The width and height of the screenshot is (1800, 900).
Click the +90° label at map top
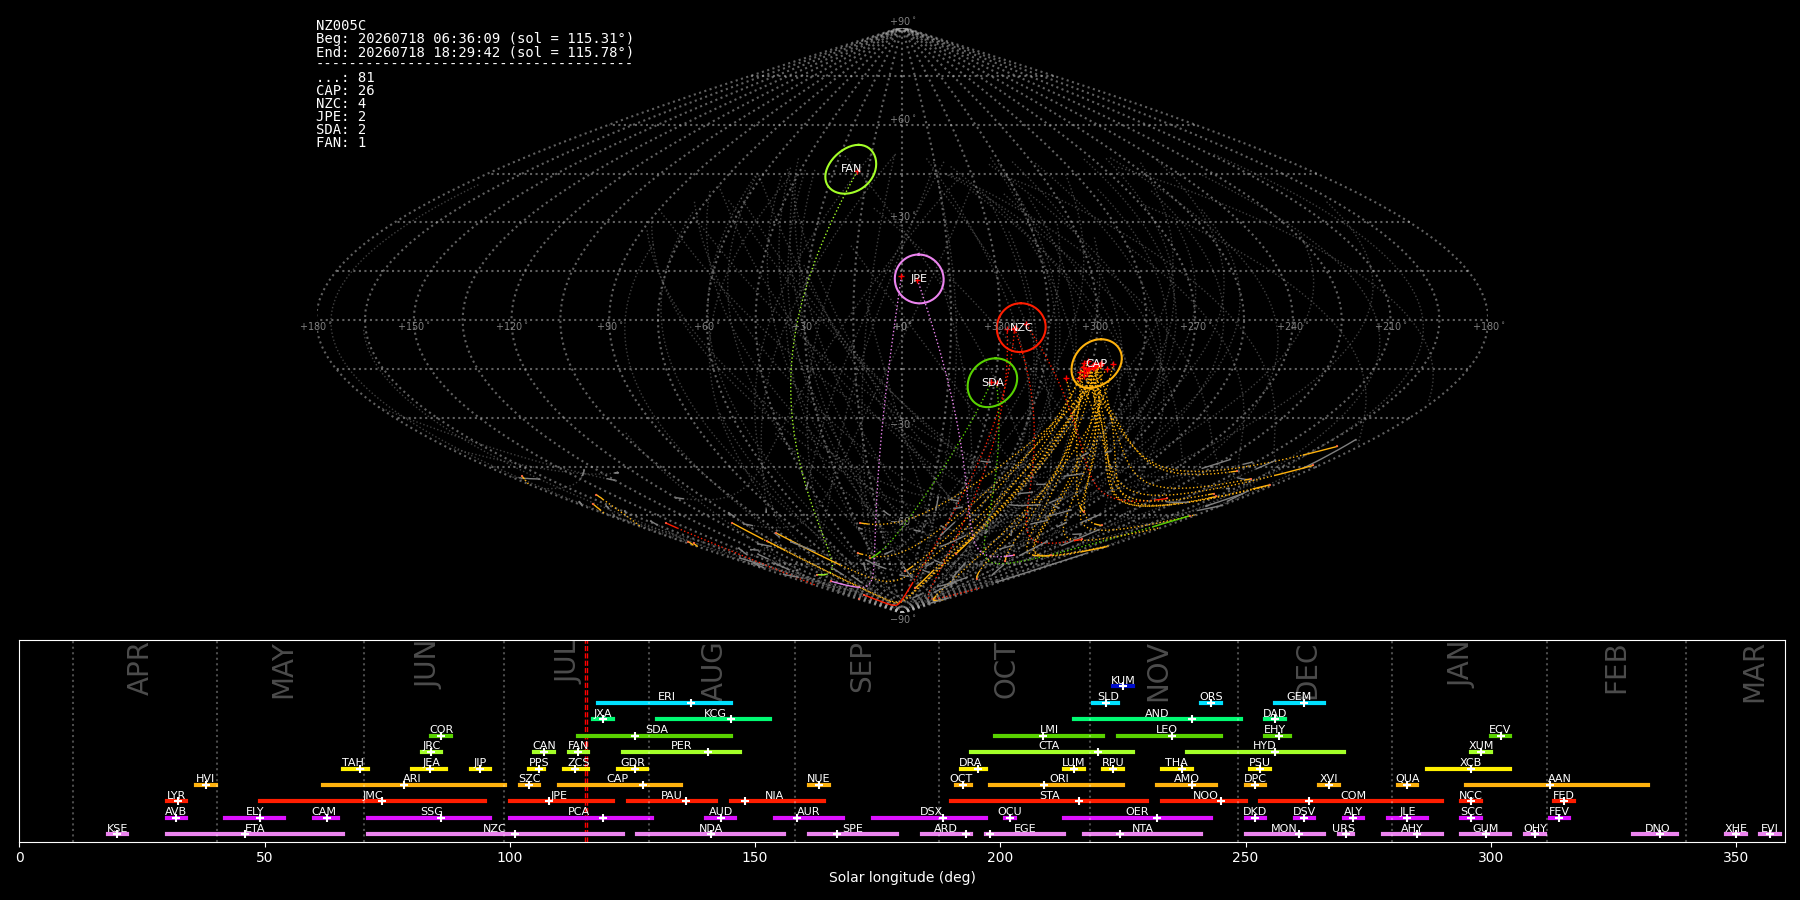tap(902, 22)
